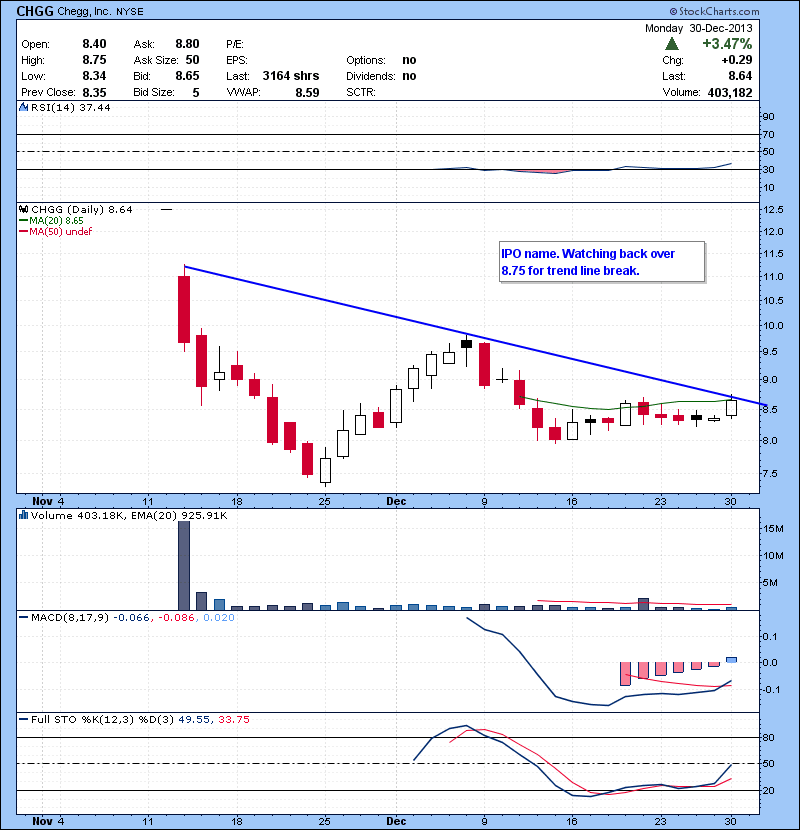800x830 pixels.
Task: Click the Dividends: no field
Action: click(381, 76)
